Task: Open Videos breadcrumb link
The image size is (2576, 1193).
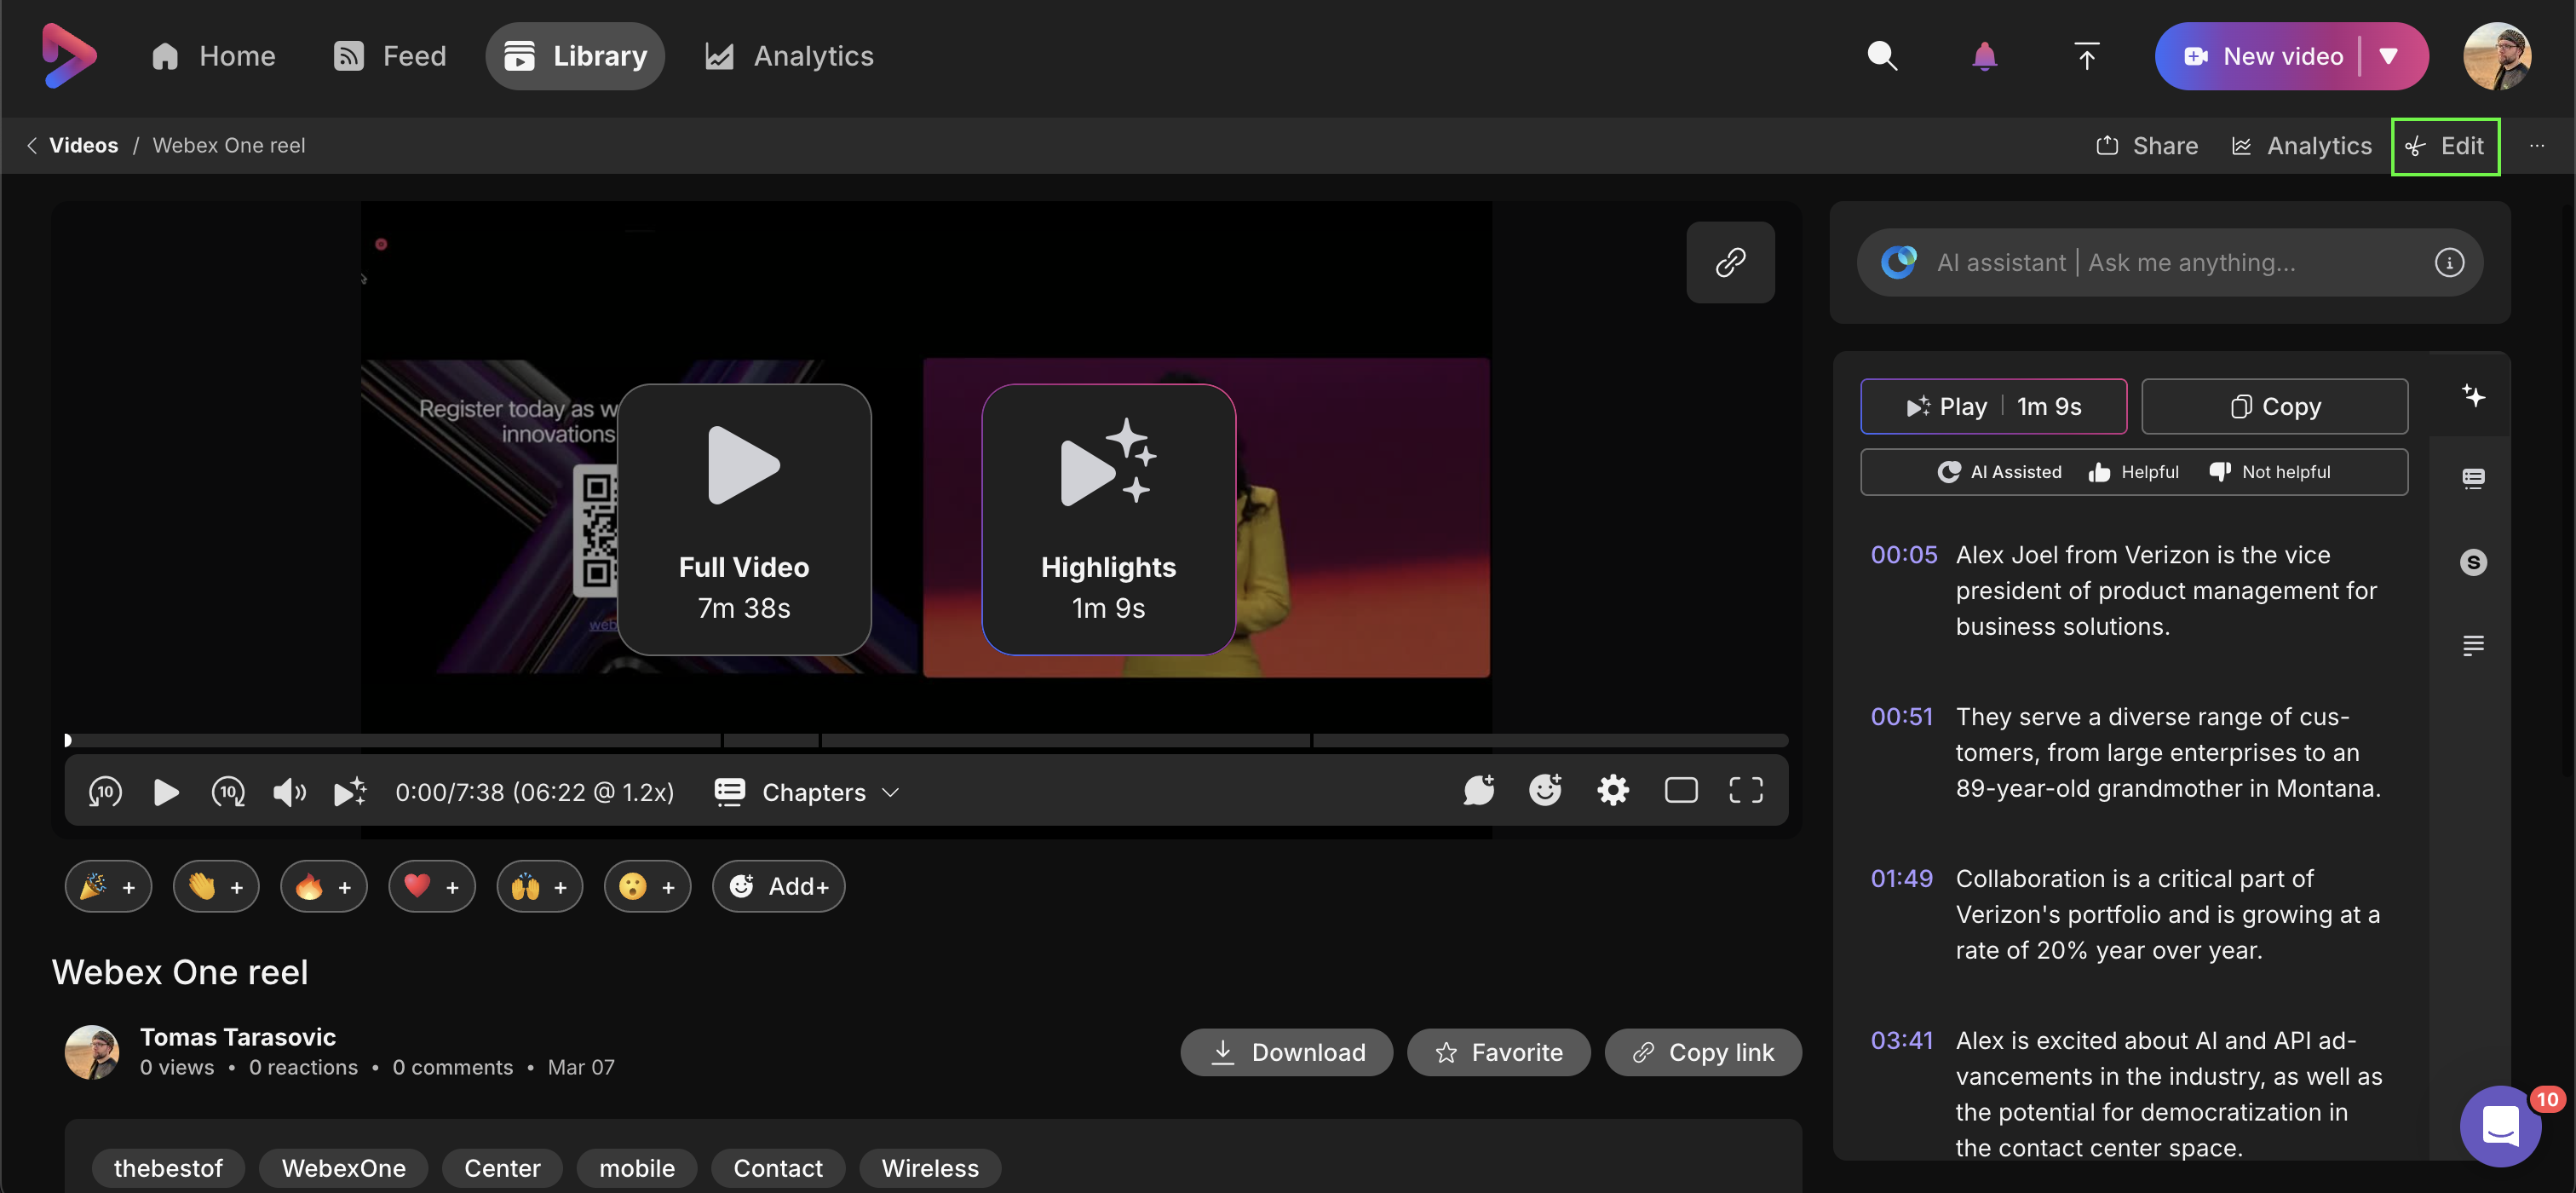Action: pos(83,145)
